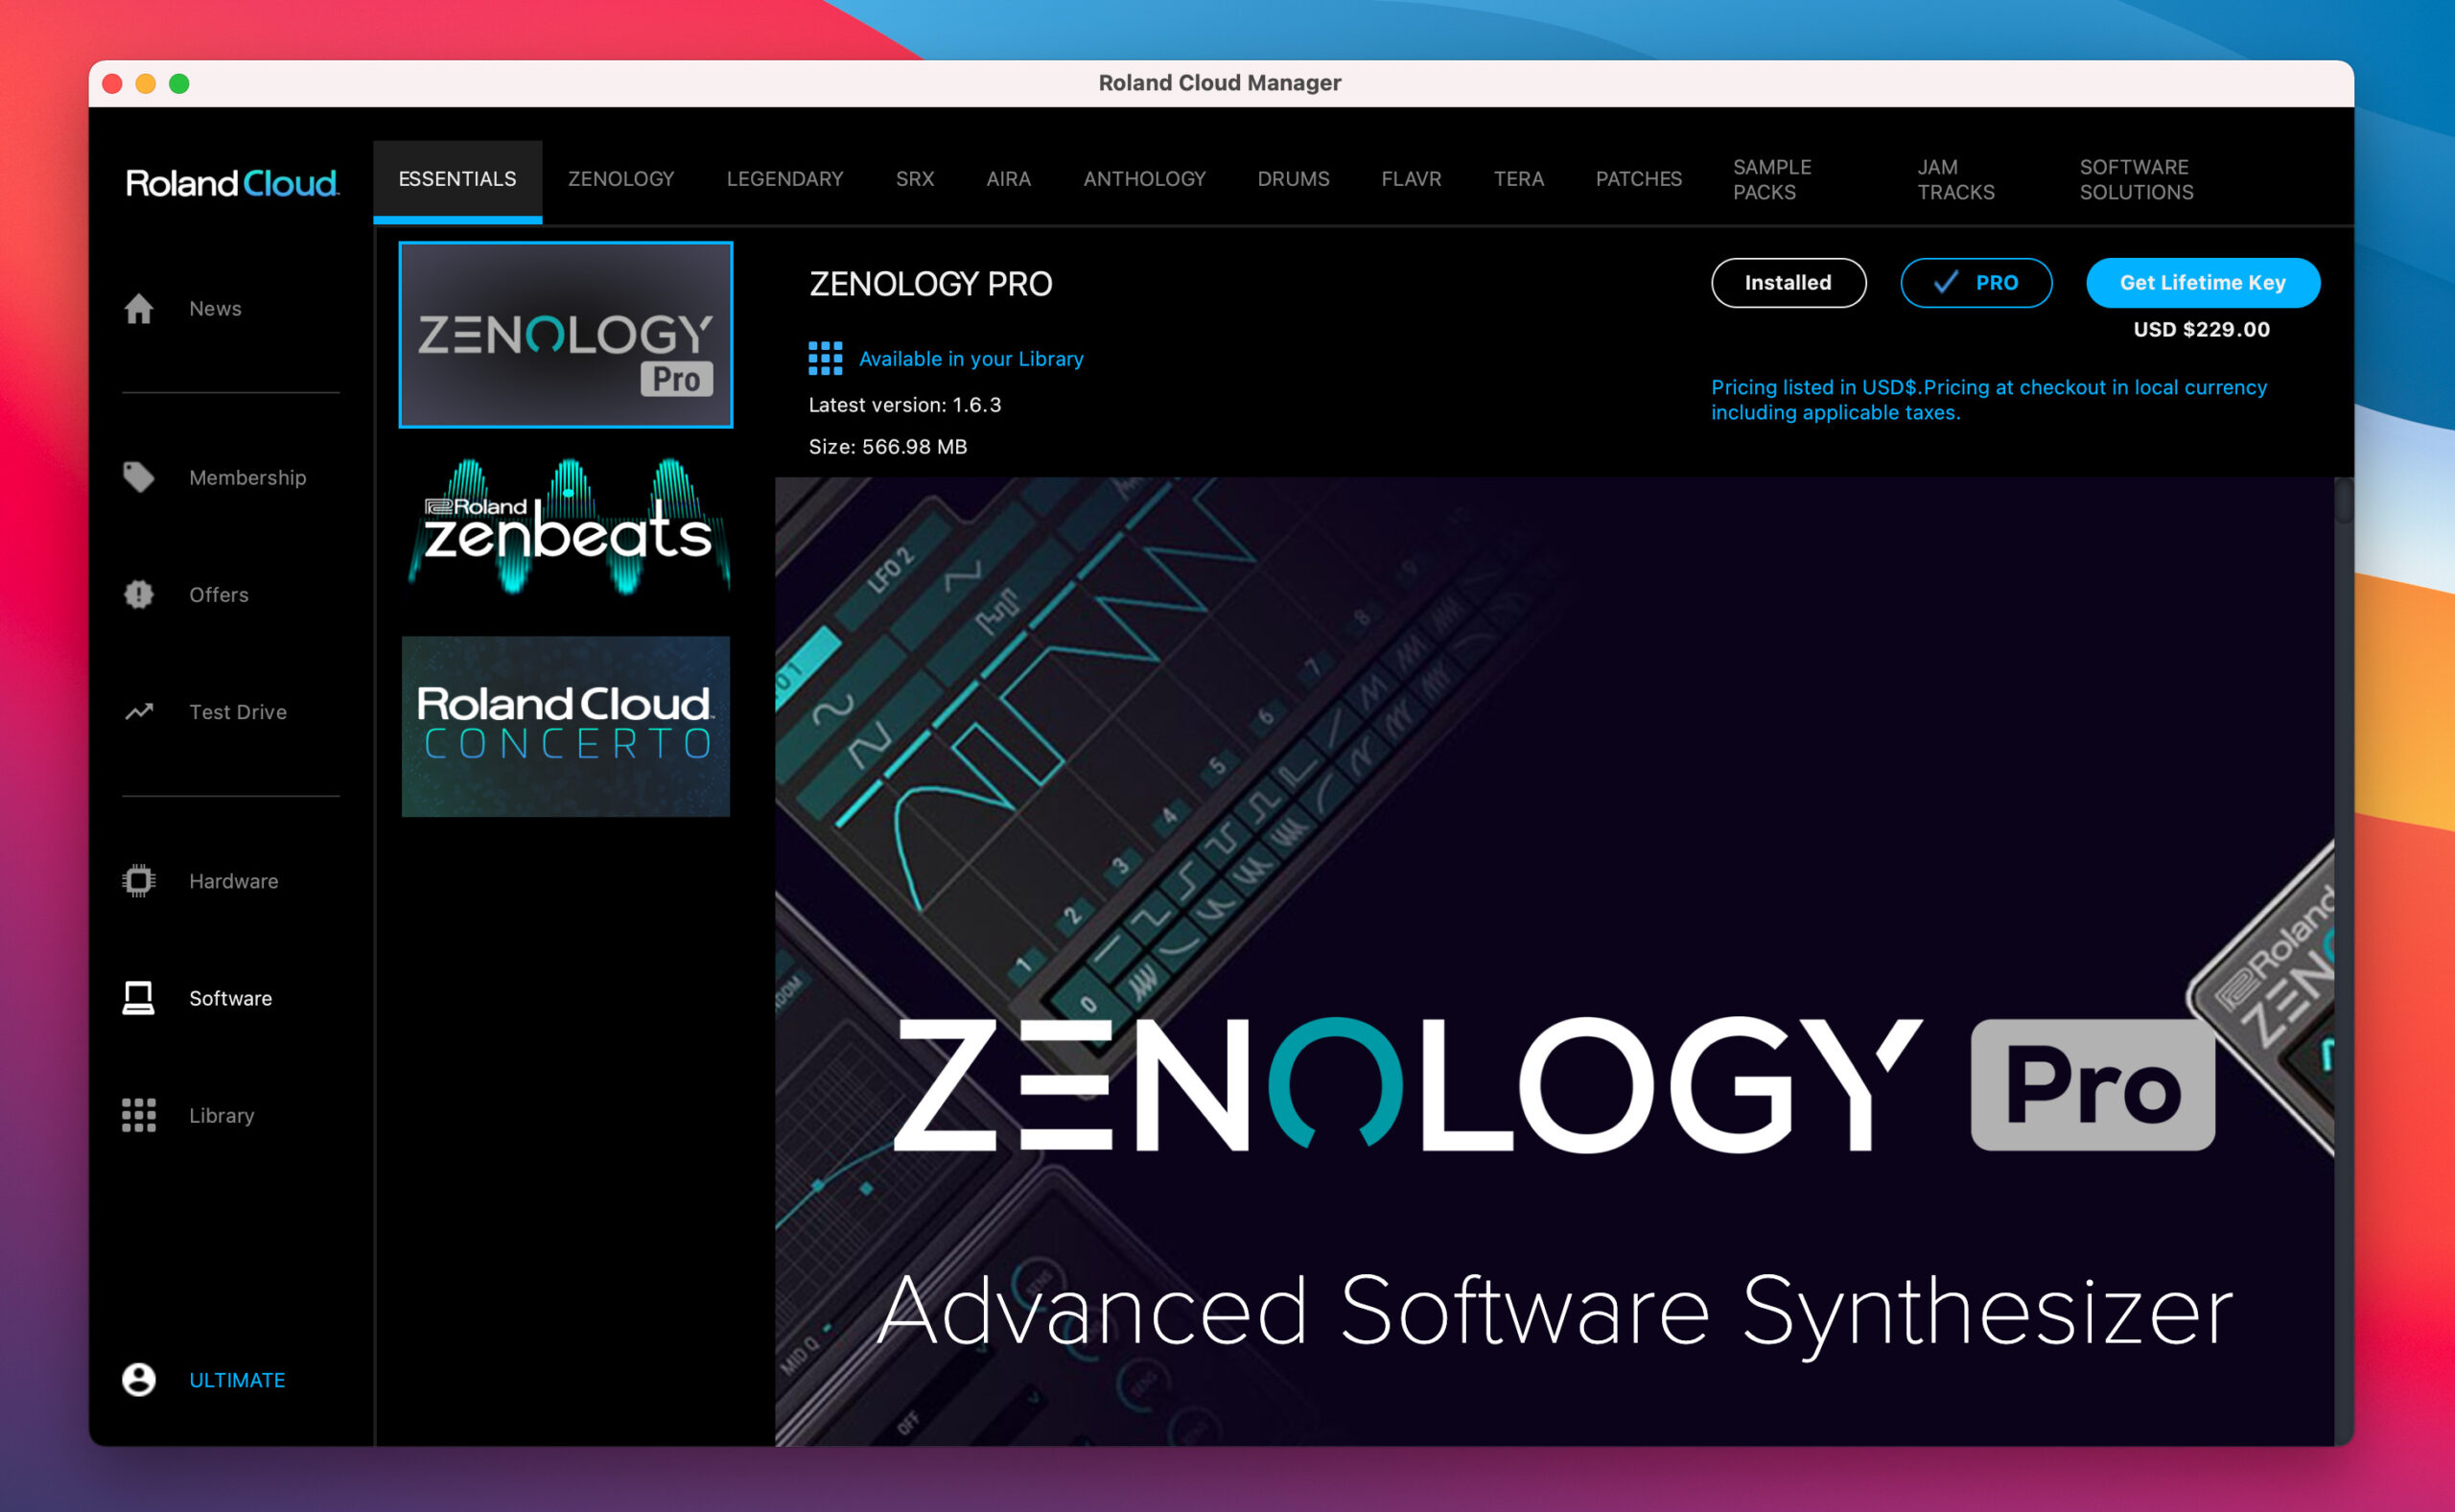
Task: Click the Offers badge icon
Action: (139, 595)
